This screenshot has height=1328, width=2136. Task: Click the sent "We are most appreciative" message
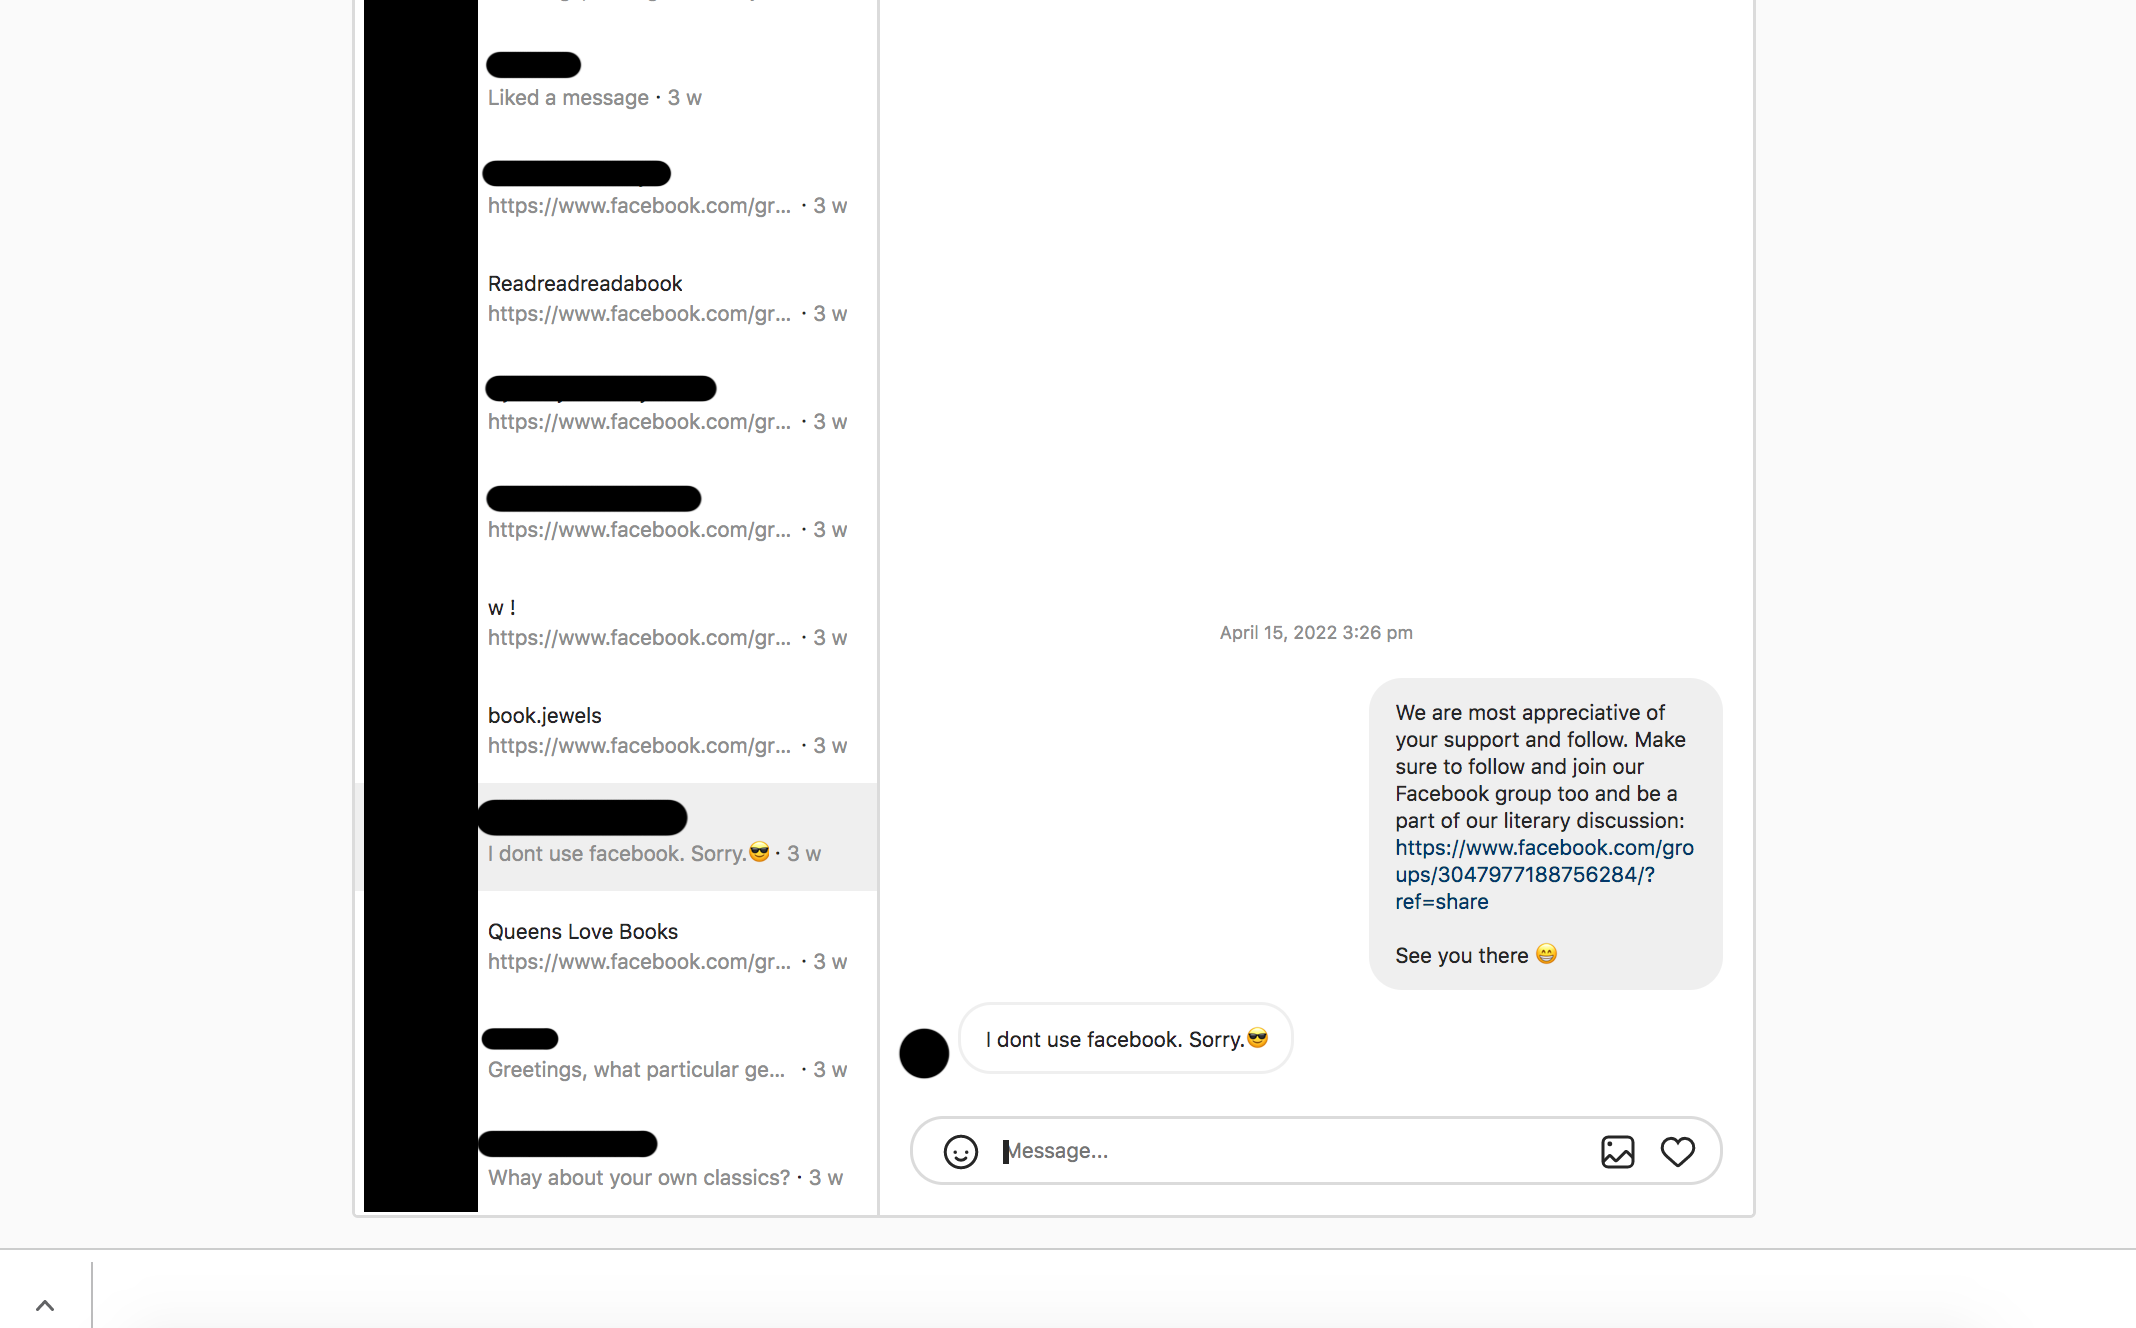click(x=1545, y=834)
